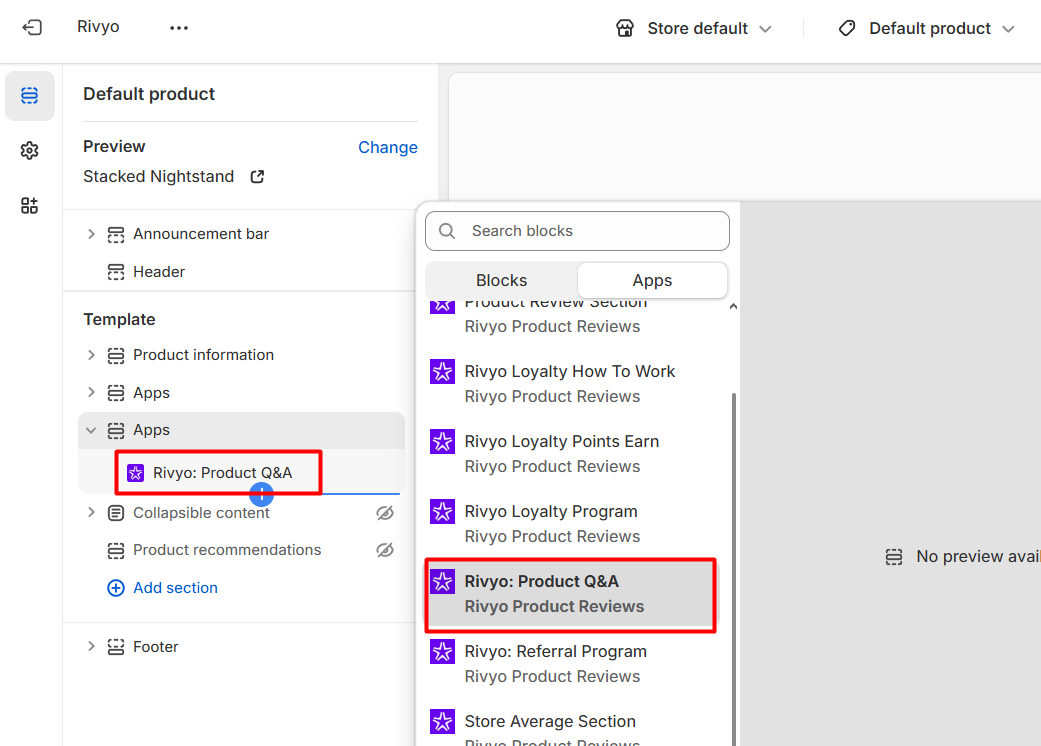
Task: Click the Collapsible content section icon
Action: pos(116,513)
